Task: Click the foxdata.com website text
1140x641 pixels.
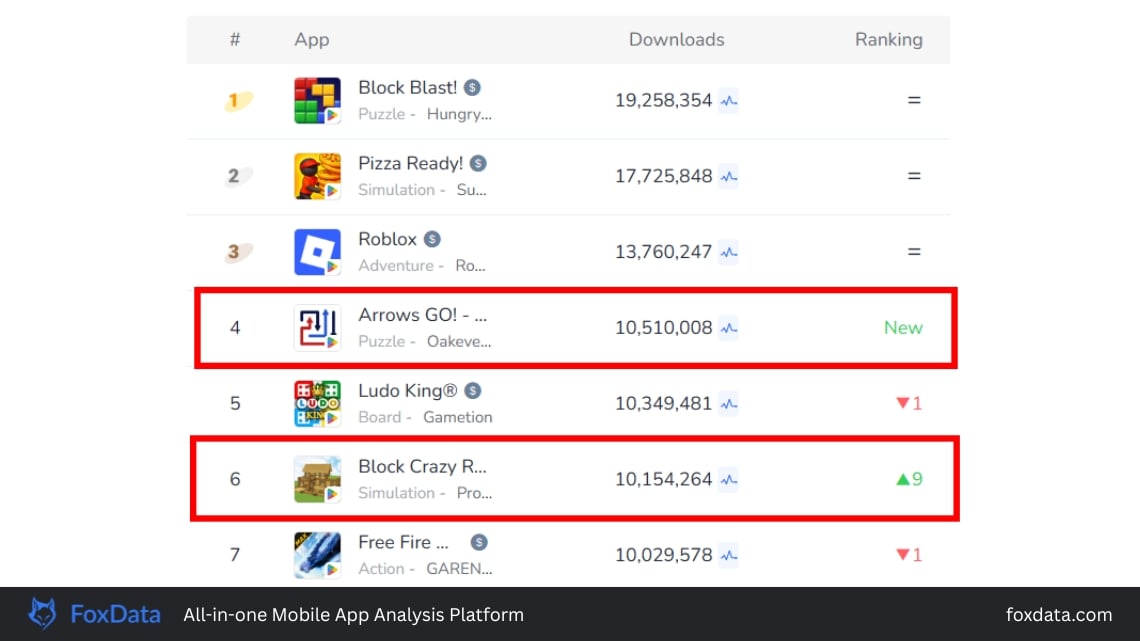Action: tap(1059, 615)
